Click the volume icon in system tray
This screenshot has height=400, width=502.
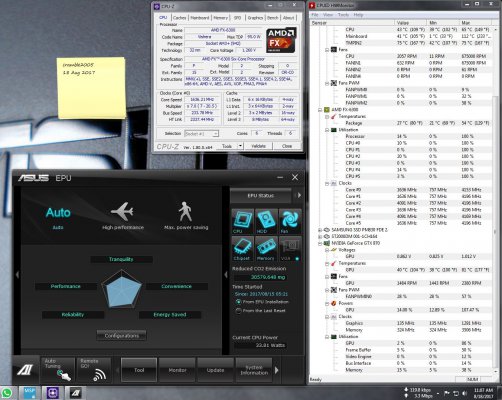[x=465, y=393]
